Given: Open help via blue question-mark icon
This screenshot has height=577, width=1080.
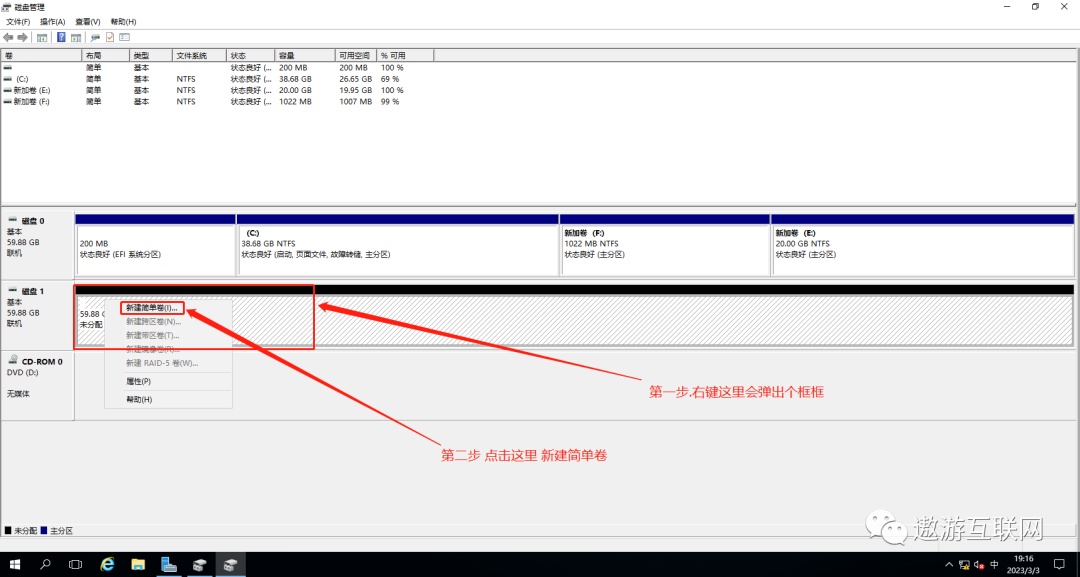Looking at the screenshot, I should point(61,37).
